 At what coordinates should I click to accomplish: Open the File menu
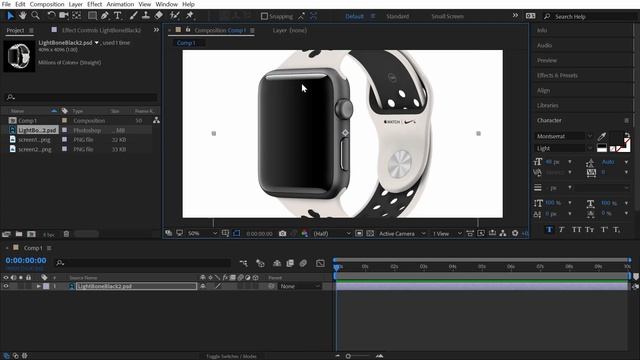(x=6, y=4)
